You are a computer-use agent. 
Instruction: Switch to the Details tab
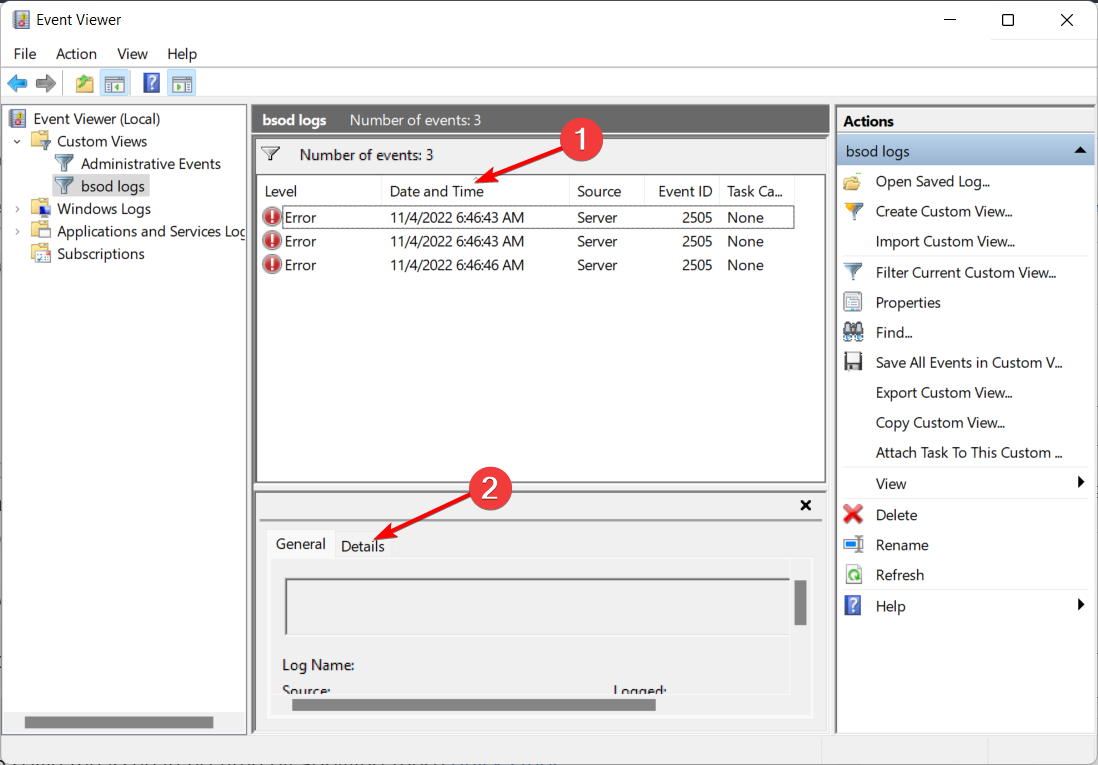pyautogui.click(x=363, y=546)
